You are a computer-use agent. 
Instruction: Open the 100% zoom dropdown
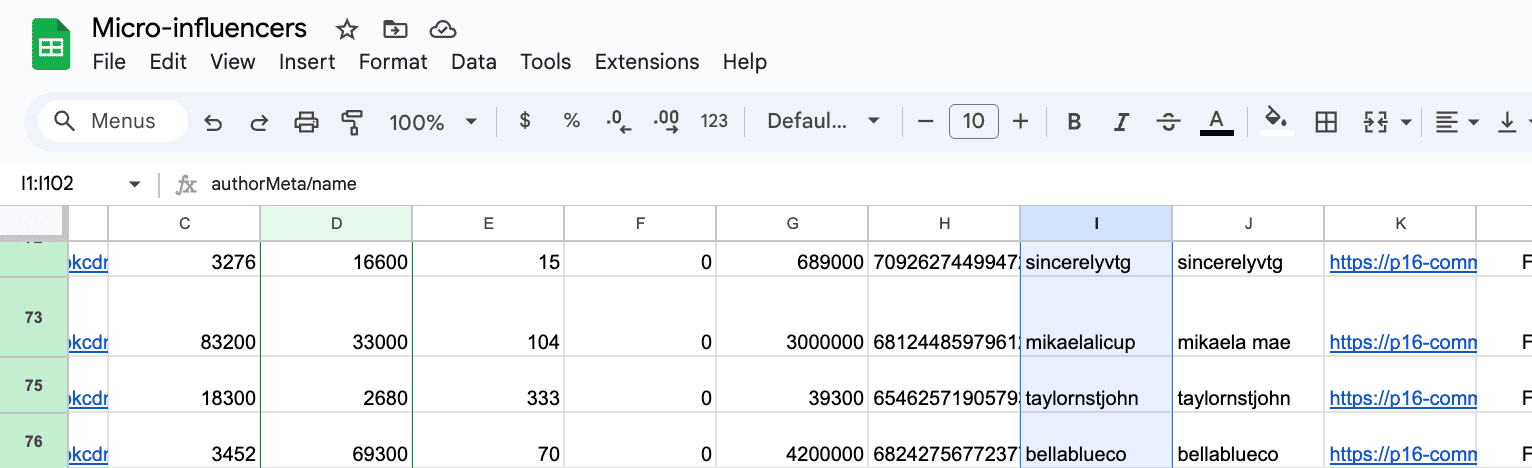433,122
